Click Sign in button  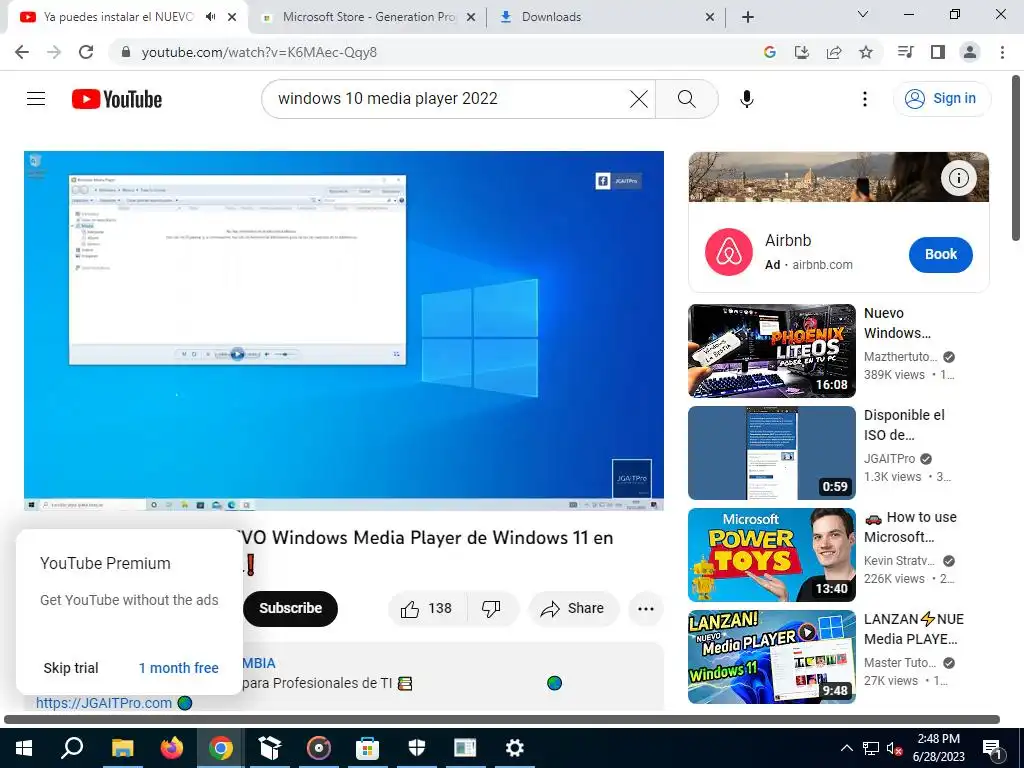[941, 99]
